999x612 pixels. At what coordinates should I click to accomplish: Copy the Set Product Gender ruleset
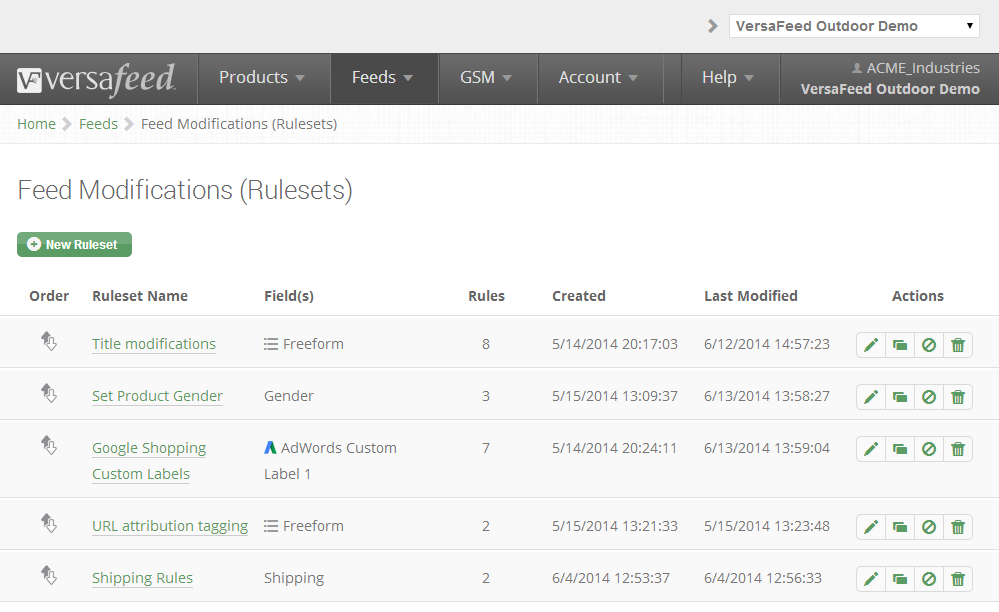pos(900,397)
